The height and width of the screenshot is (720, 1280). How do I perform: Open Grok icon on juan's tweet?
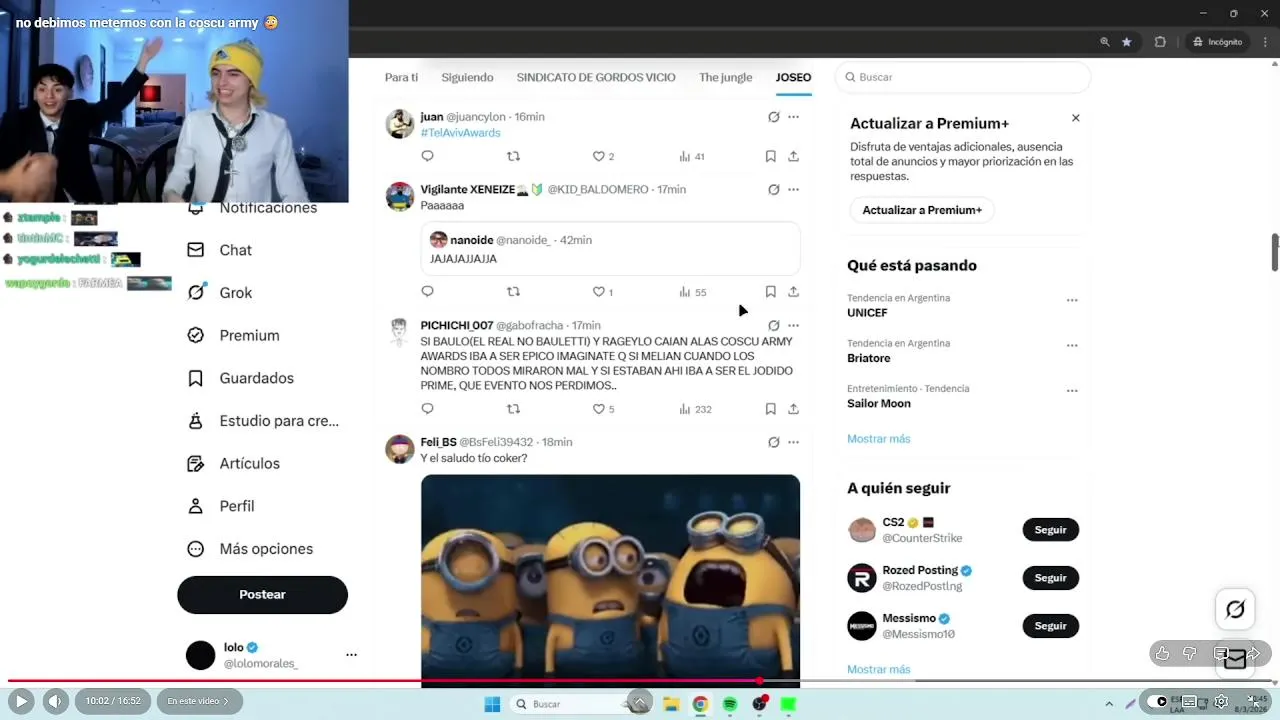(773, 117)
